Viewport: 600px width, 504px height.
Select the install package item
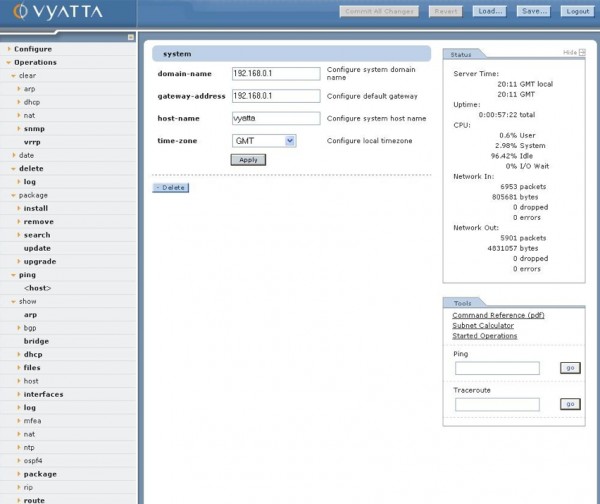(x=36, y=208)
